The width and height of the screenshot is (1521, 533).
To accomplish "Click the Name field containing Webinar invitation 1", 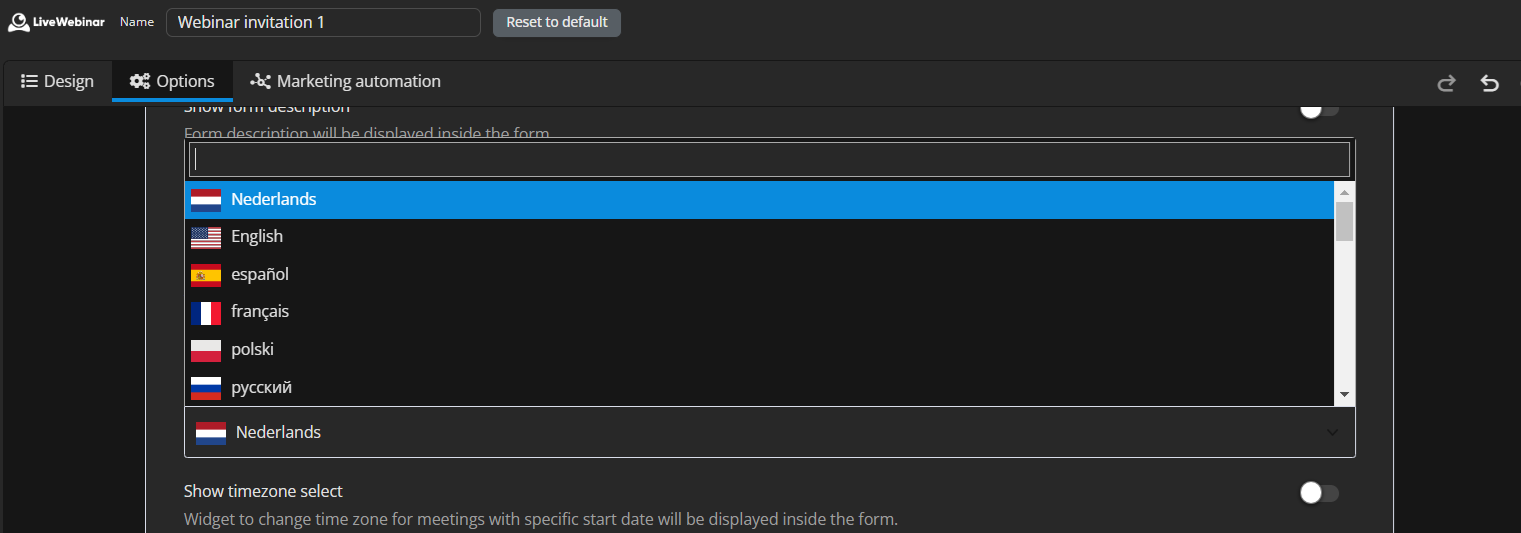I will click(323, 22).
